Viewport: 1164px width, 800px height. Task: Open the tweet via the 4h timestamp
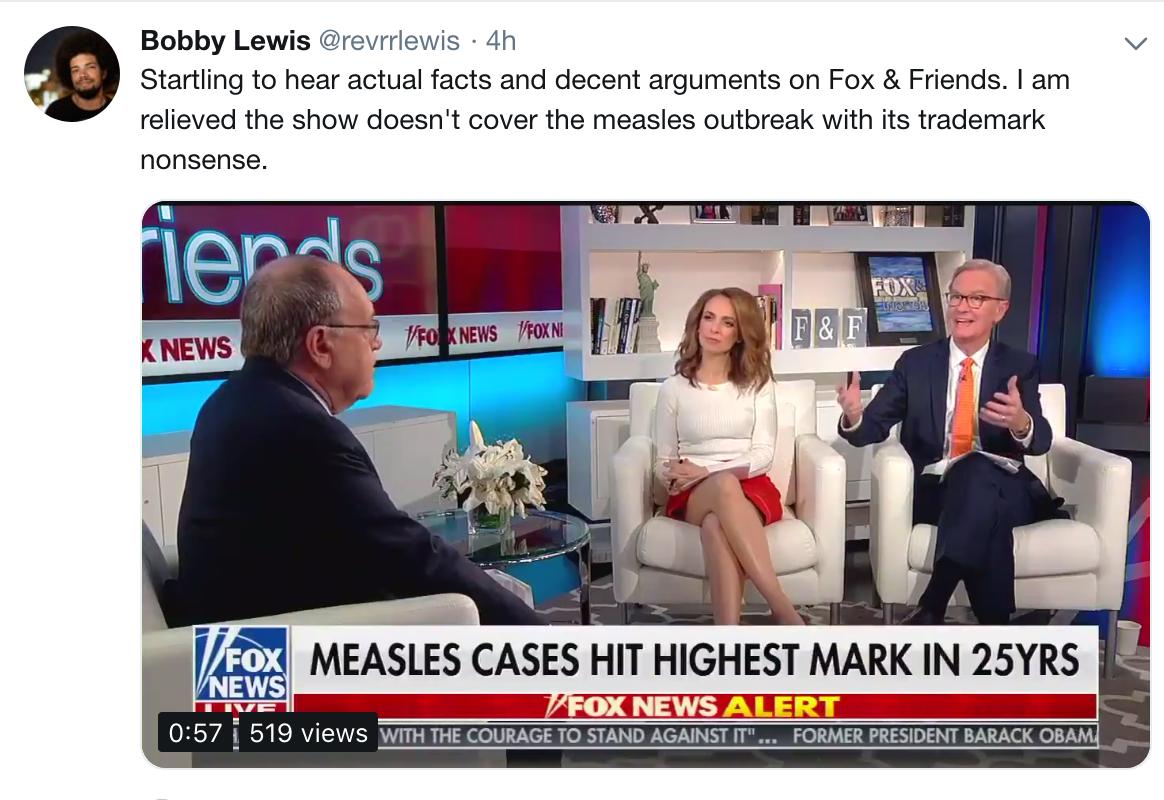click(501, 40)
